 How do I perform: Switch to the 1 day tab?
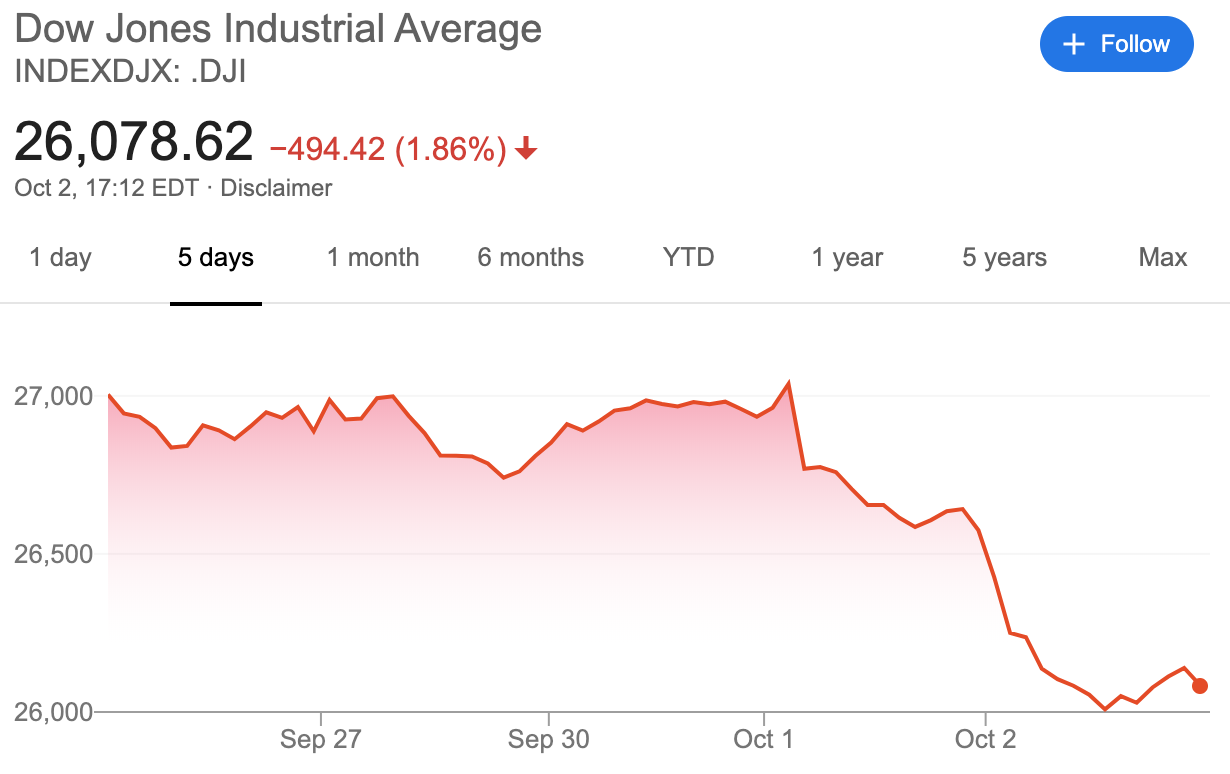pos(60,257)
